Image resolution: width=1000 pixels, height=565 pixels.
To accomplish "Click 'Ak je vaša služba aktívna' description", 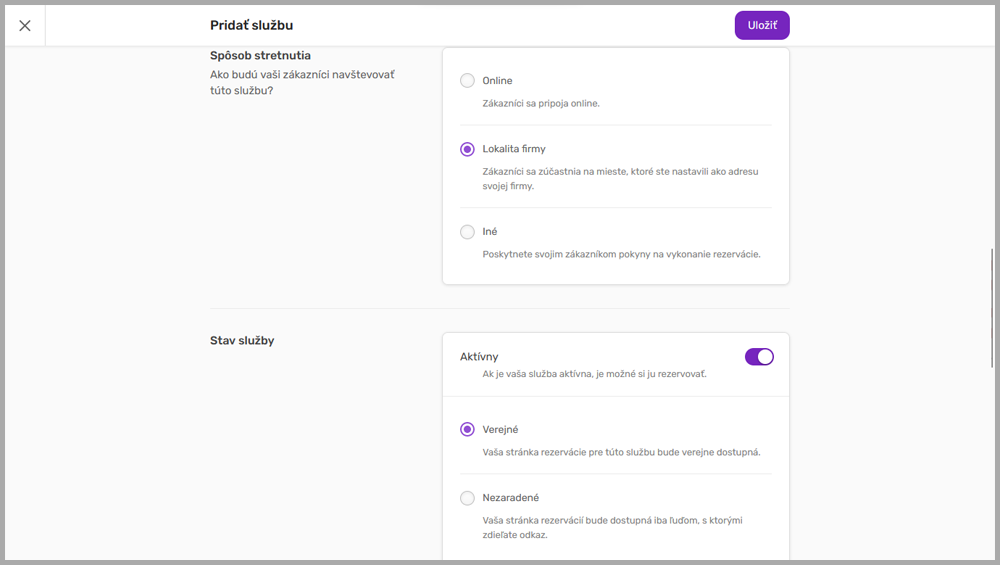I will (x=594, y=375).
